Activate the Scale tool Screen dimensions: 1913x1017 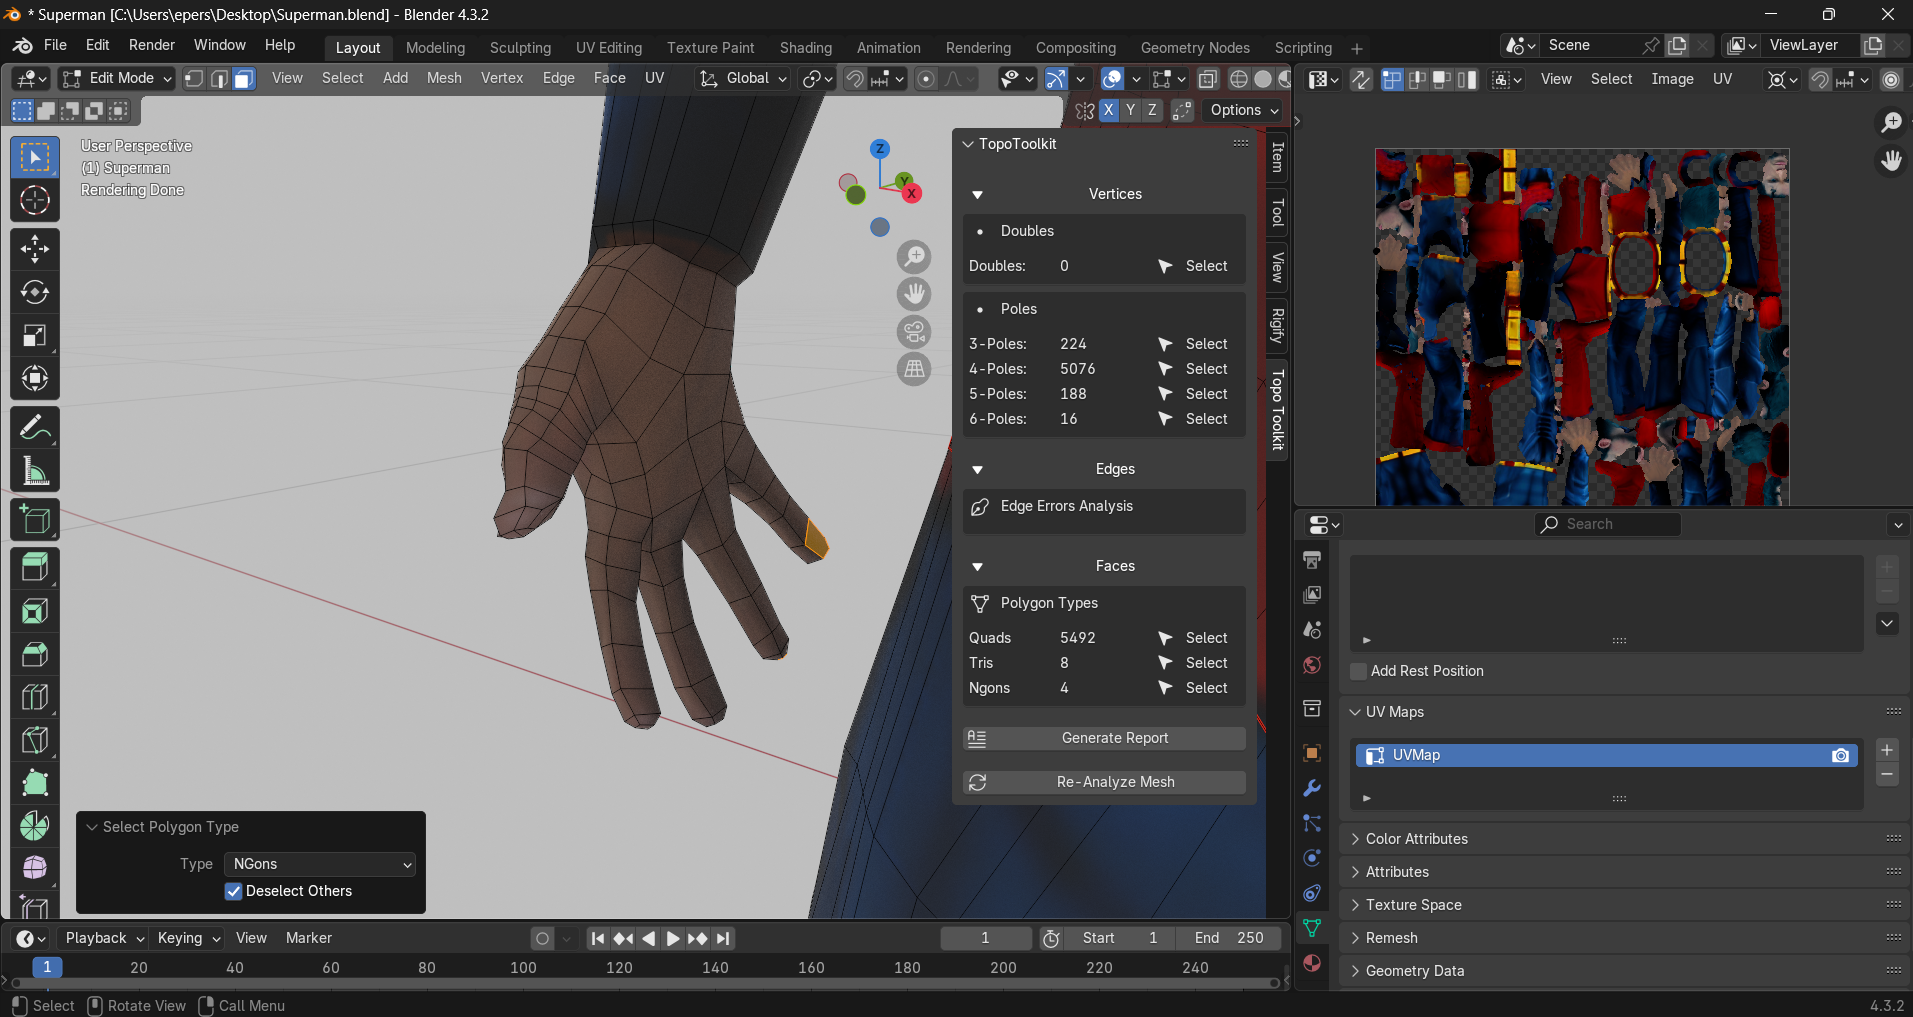point(35,335)
